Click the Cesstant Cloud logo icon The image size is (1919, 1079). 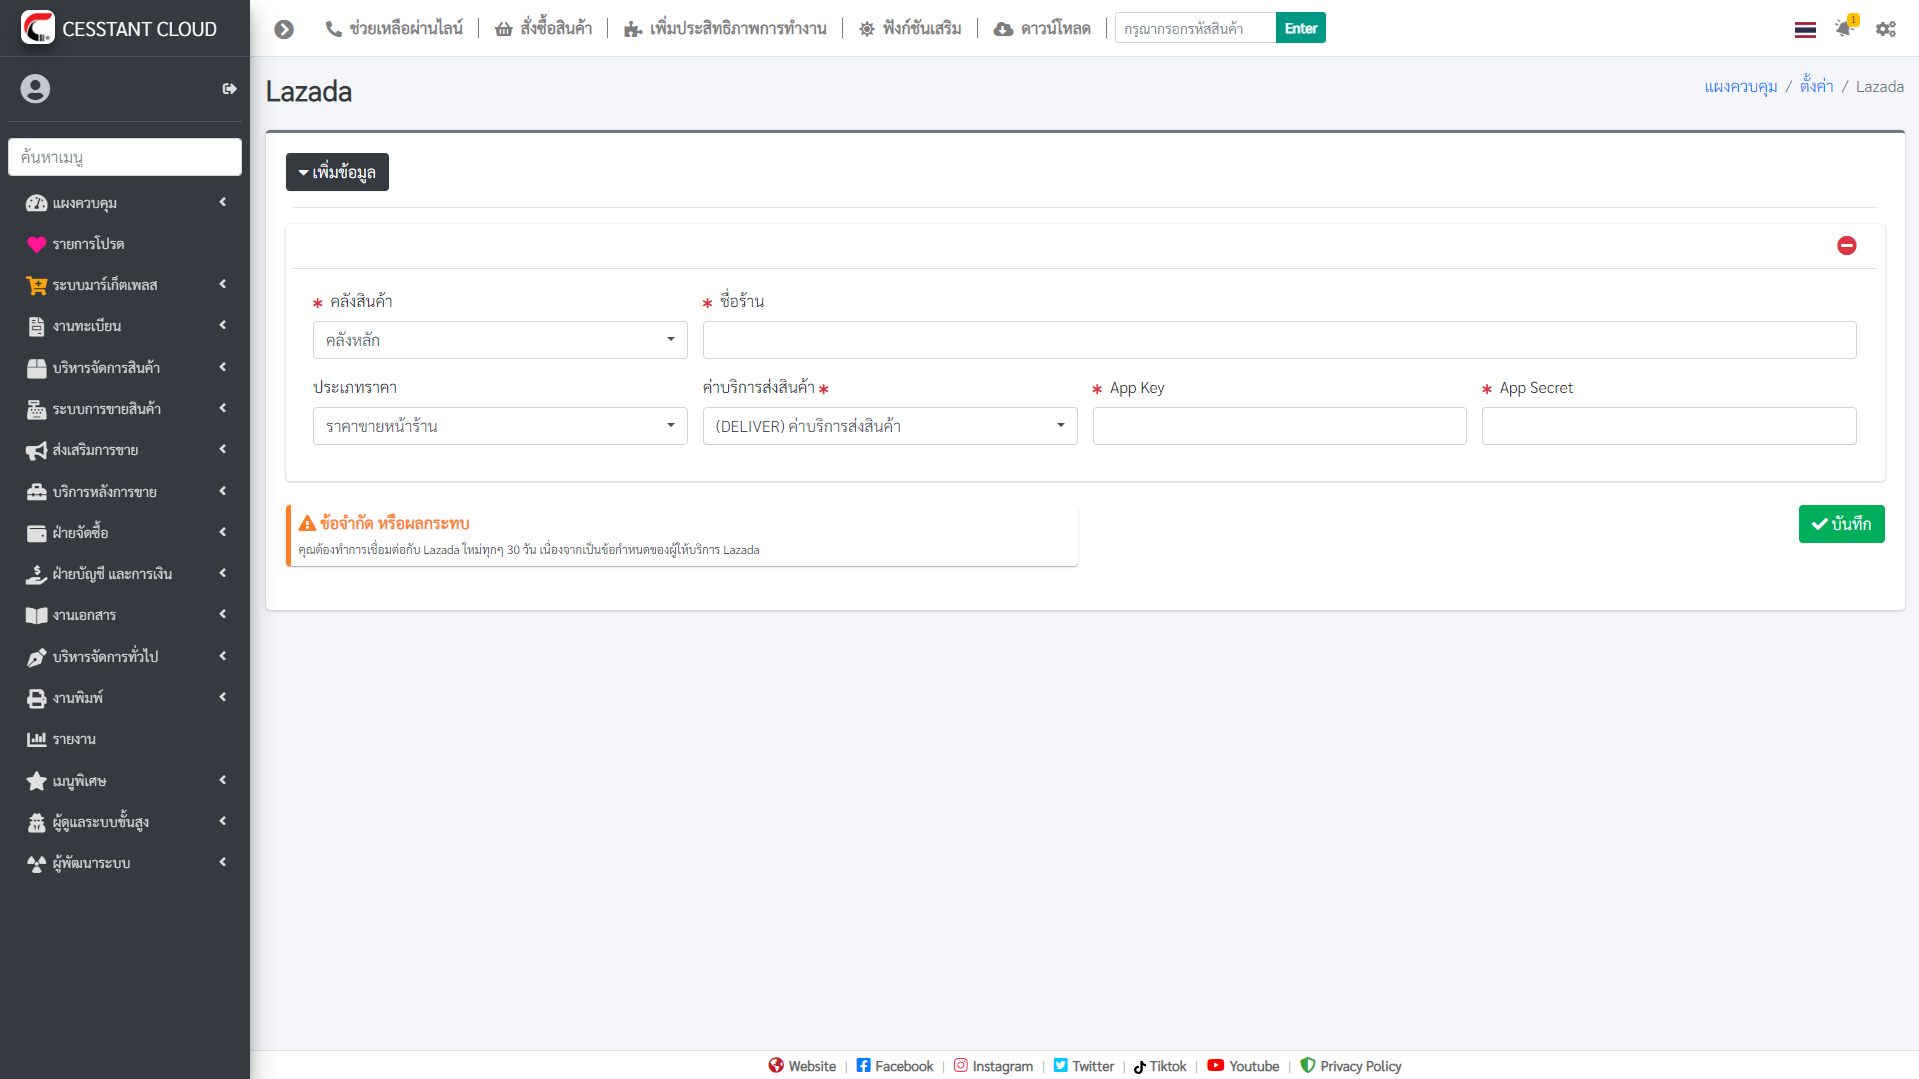pos(37,27)
